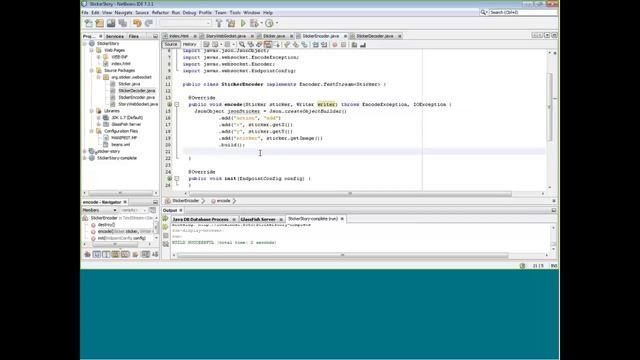
Task: Run the project with green arrow
Action: [x=243, y=23]
